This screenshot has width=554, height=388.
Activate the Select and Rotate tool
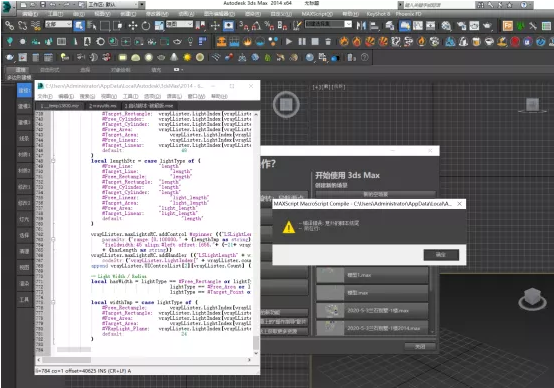point(146,25)
